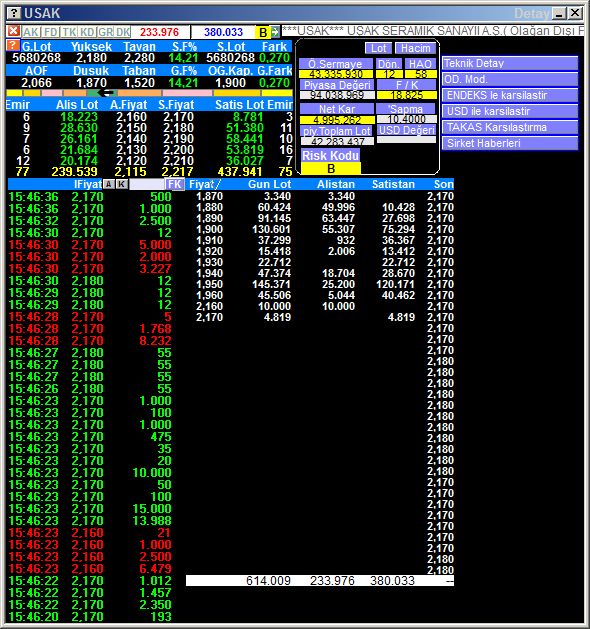Click the Alistan column header
The width and height of the screenshot is (590, 629).
click(336, 184)
